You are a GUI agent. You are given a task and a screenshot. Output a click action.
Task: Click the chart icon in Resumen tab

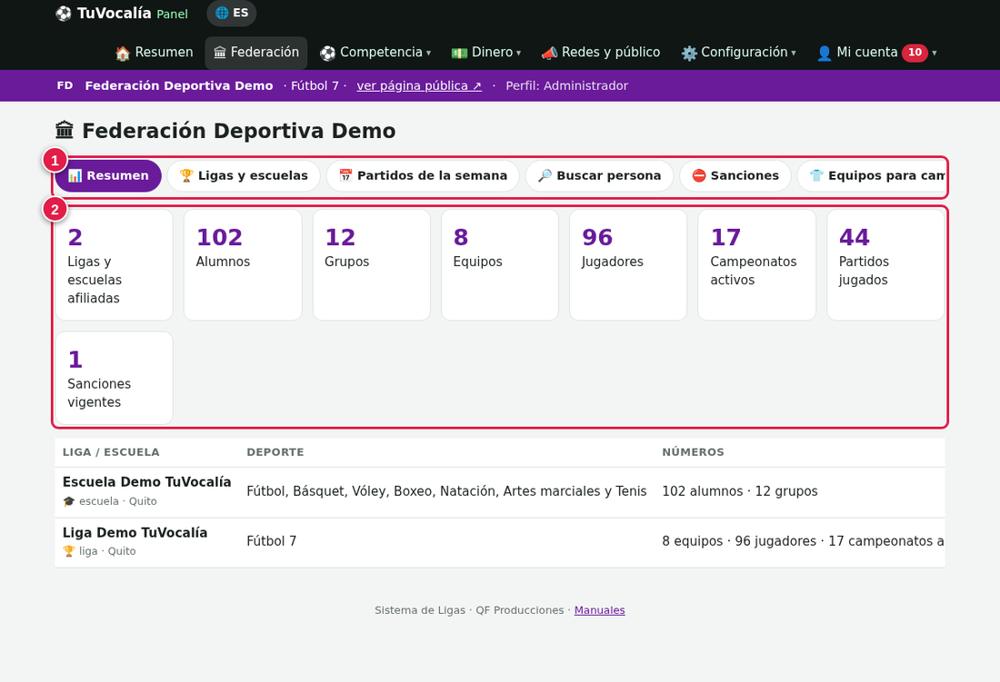[75, 175]
